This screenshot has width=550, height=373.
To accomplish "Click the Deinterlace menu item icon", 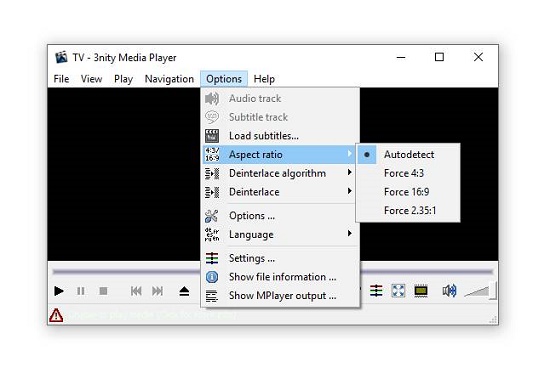I will click(x=212, y=192).
